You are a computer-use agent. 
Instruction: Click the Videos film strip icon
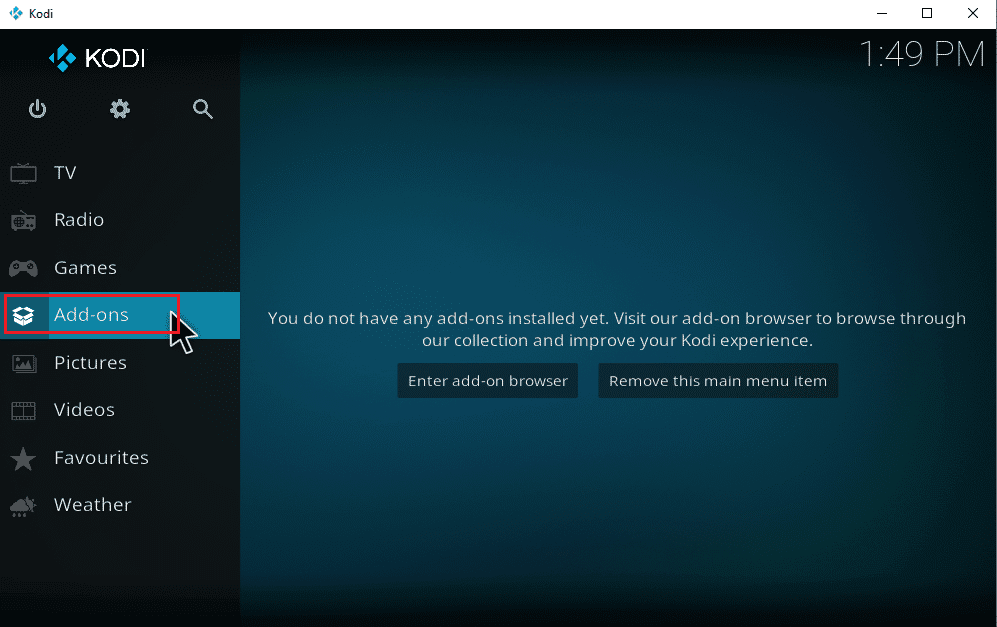click(x=24, y=411)
